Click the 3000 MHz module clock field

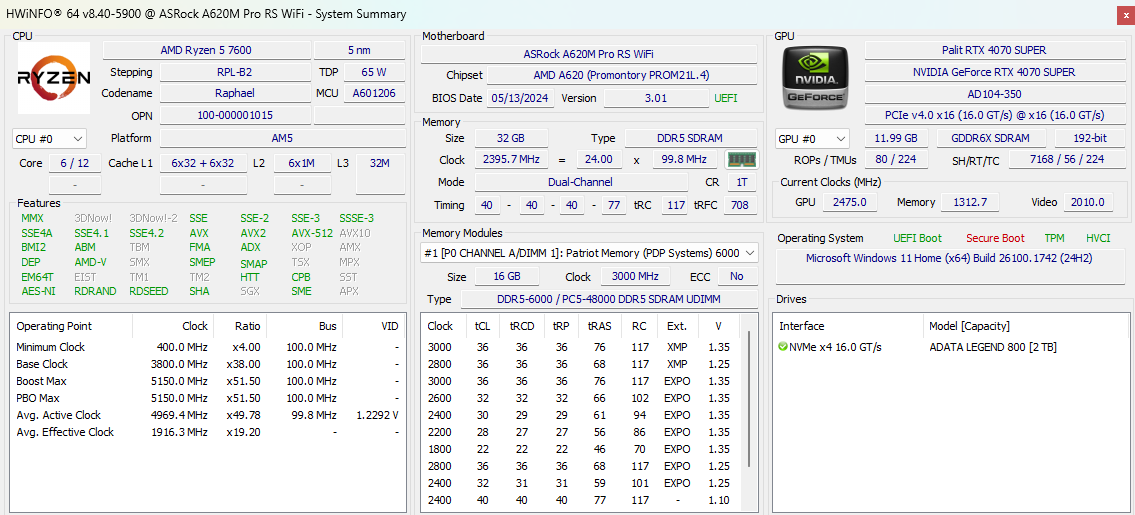point(635,277)
